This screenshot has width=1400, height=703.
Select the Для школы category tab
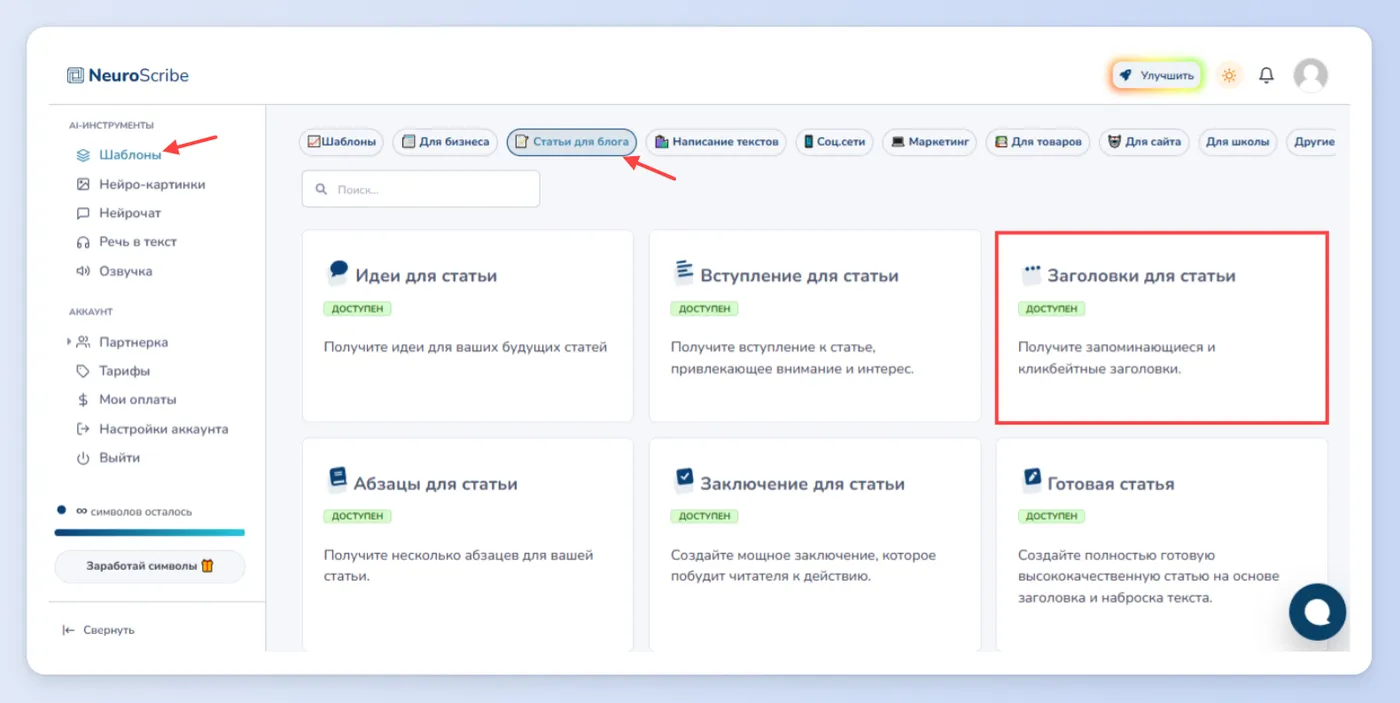[x=1238, y=142]
